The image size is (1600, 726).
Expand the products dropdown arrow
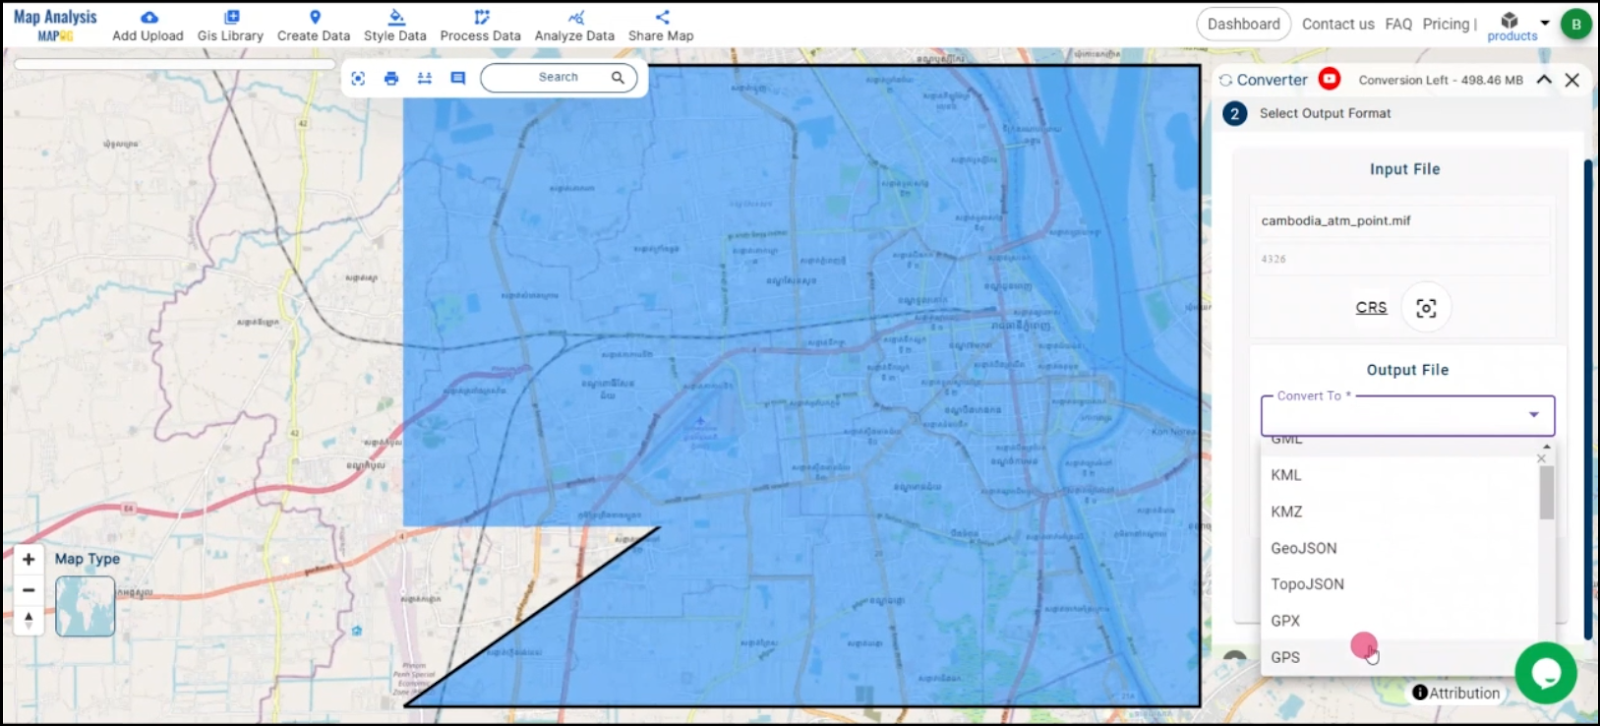click(x=1545, y=22)
